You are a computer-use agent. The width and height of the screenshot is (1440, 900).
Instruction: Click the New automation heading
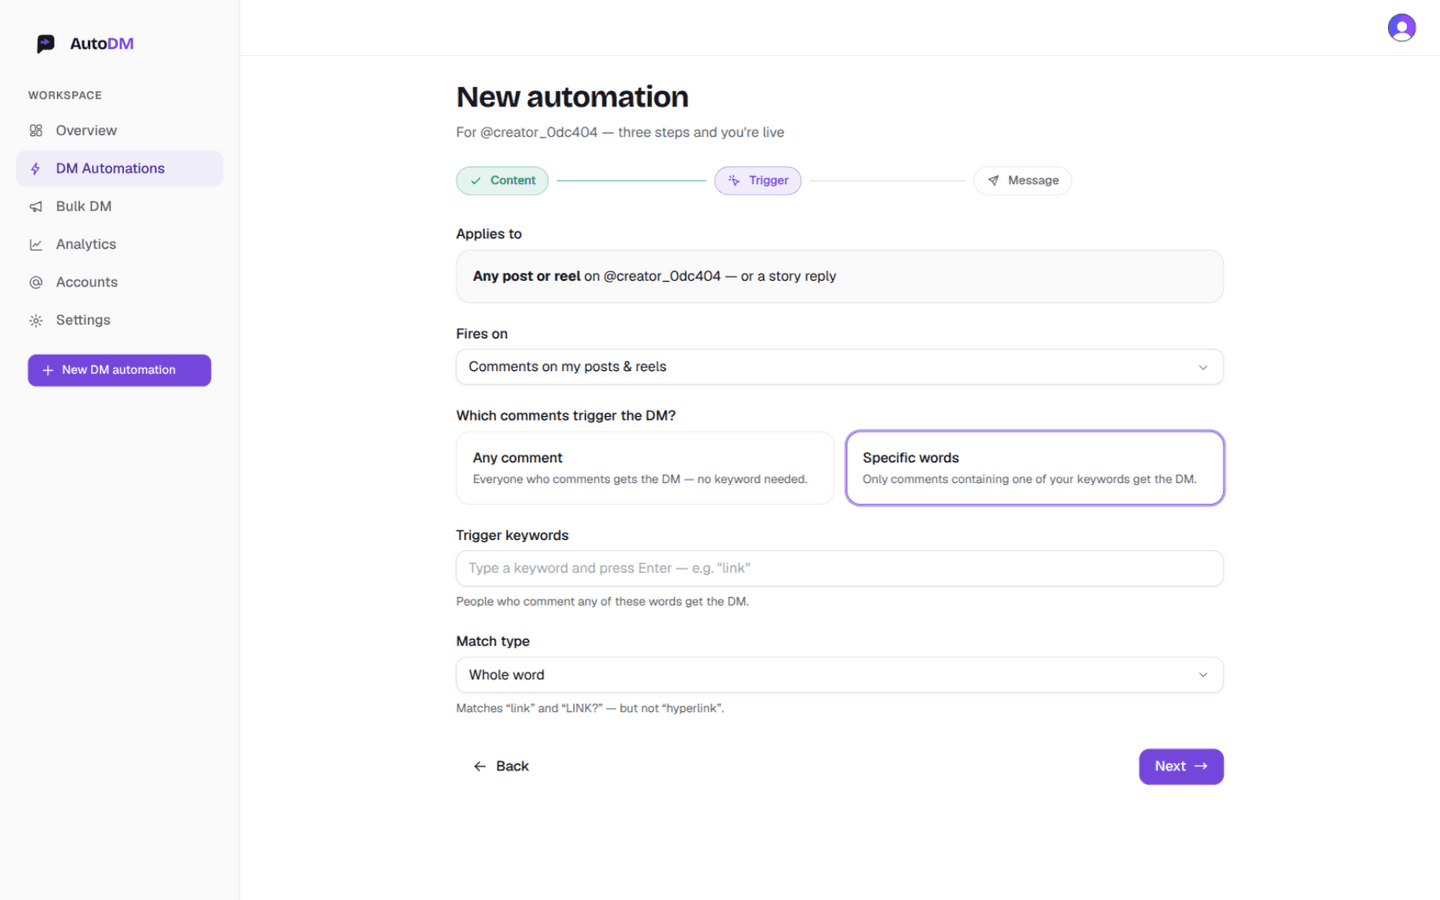pyautogui.click(x=572, y=97)
